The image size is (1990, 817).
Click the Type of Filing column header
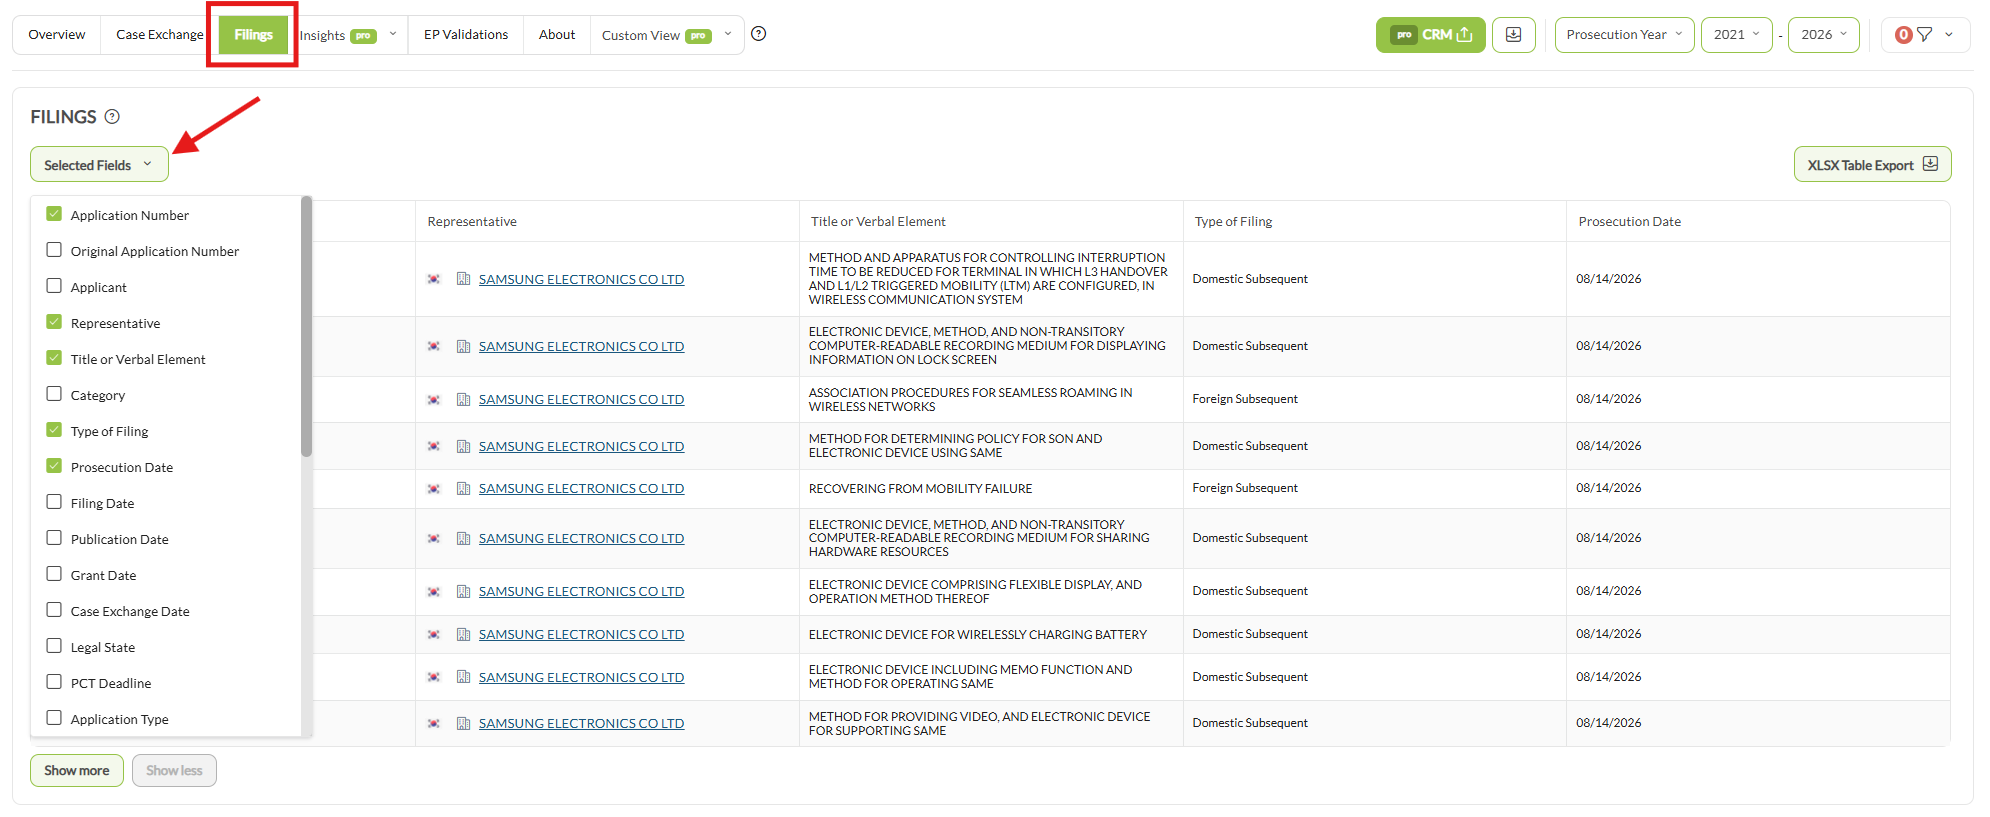(x=1233, y=222)
